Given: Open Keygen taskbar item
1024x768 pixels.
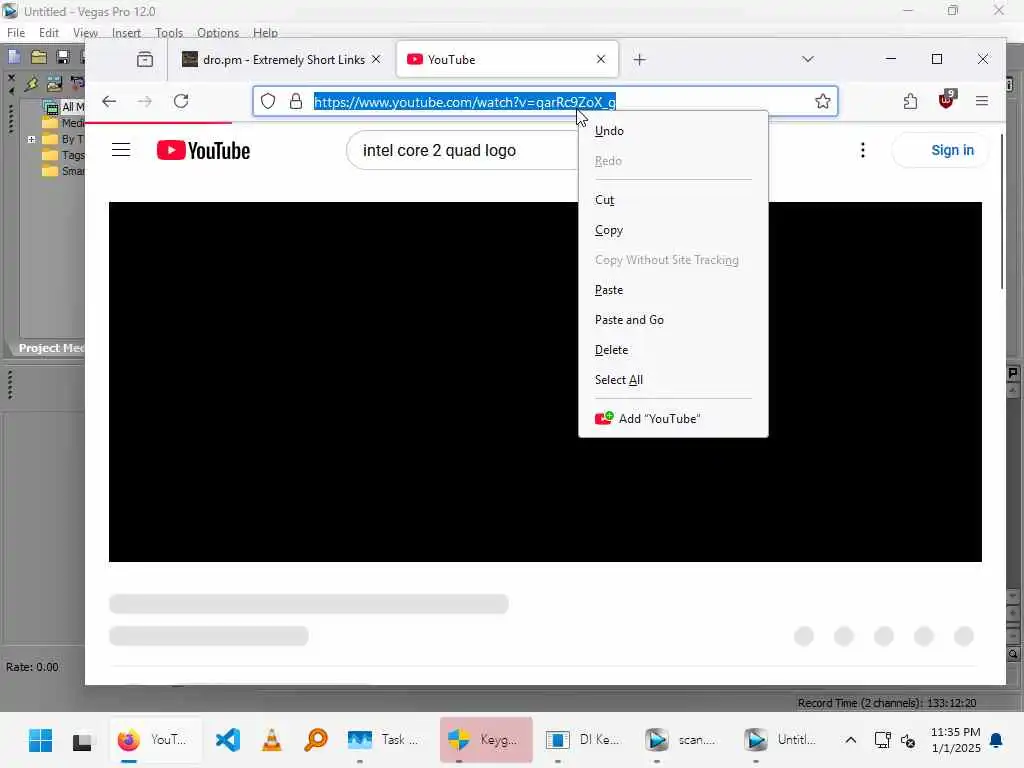Looking at the screenshot, I should 486,740.
